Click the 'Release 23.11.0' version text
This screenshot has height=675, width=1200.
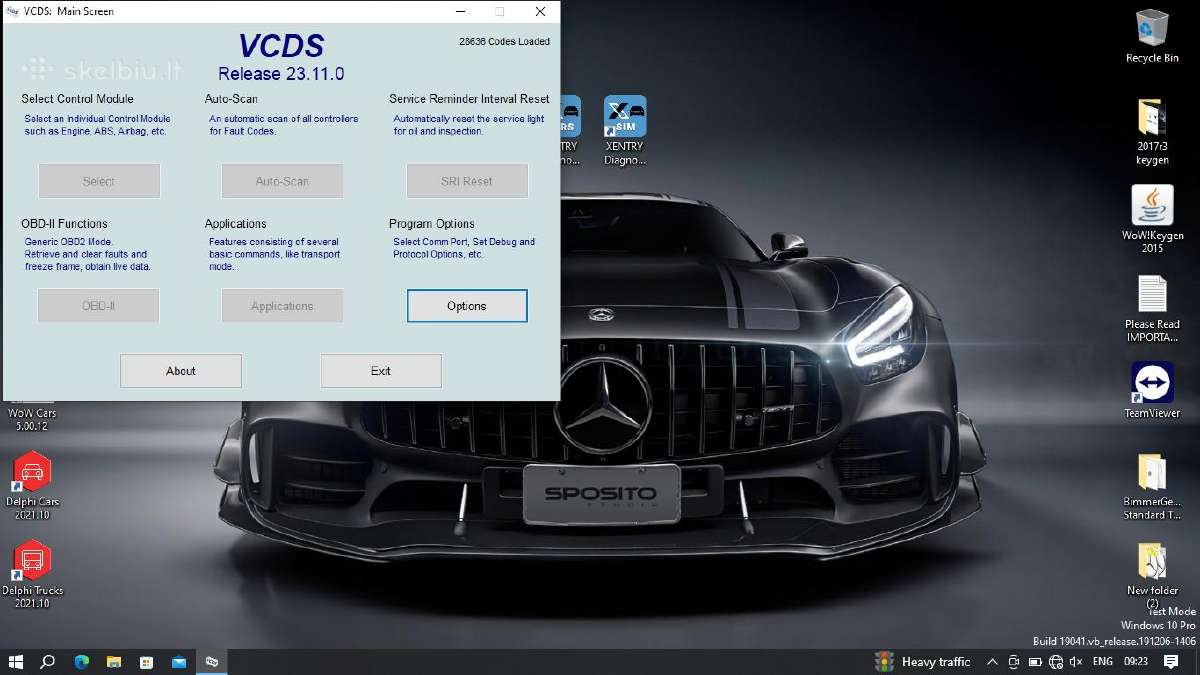pos(281,74)
